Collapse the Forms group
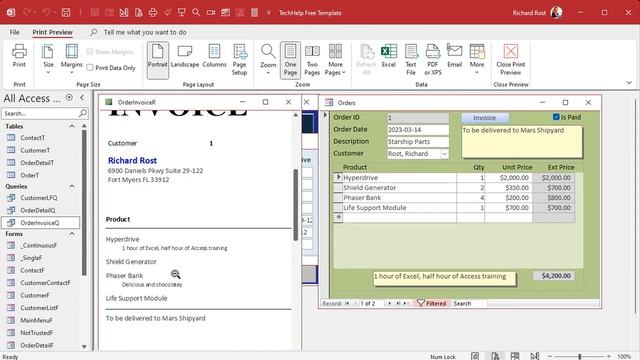The image size is (640, 360). click(72, 234)
